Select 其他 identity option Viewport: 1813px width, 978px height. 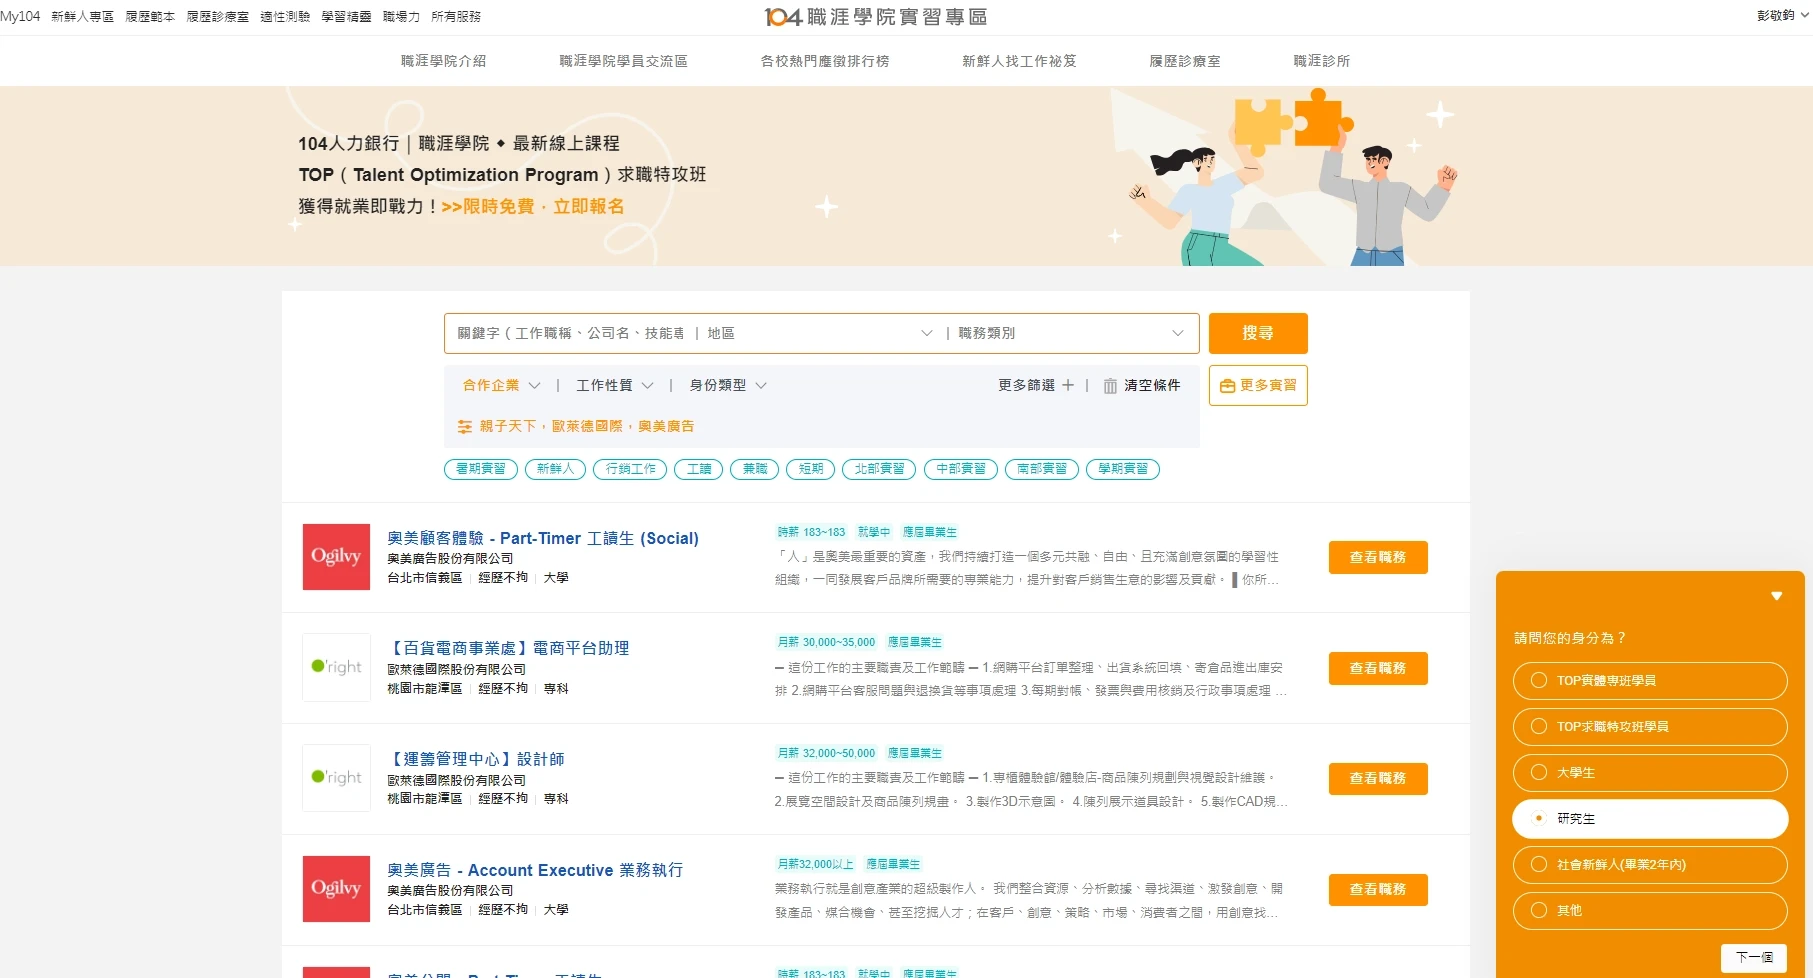1650,911
